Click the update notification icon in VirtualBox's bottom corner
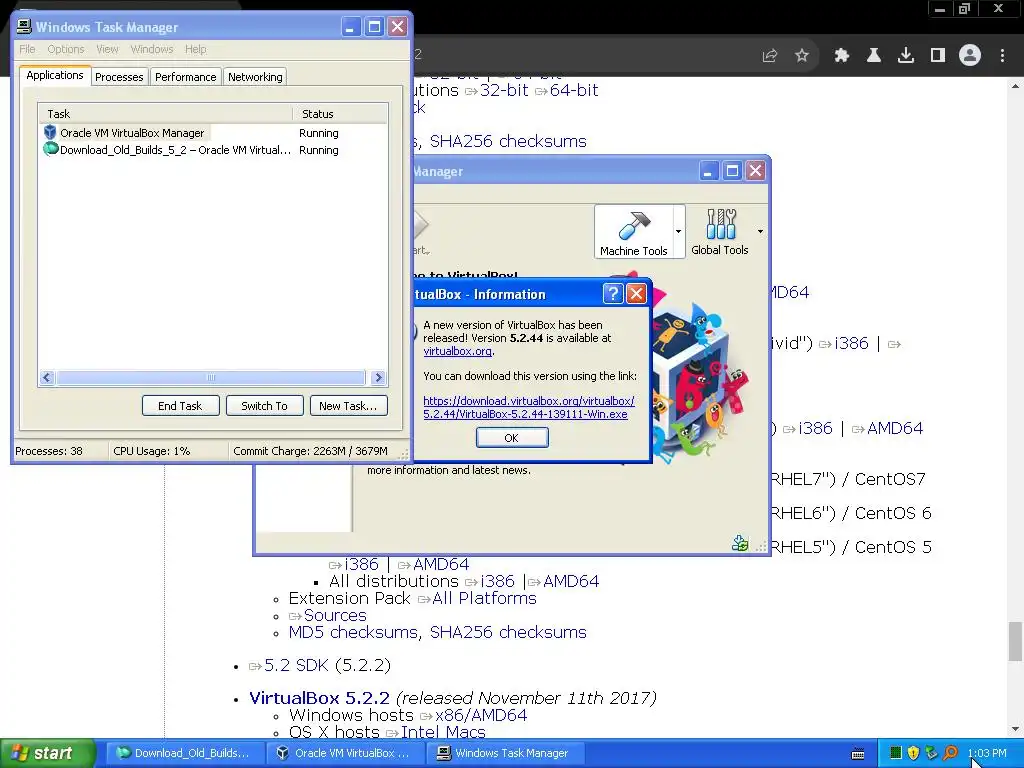Viewport: 1024px width, 768px height. click(740, 543)
